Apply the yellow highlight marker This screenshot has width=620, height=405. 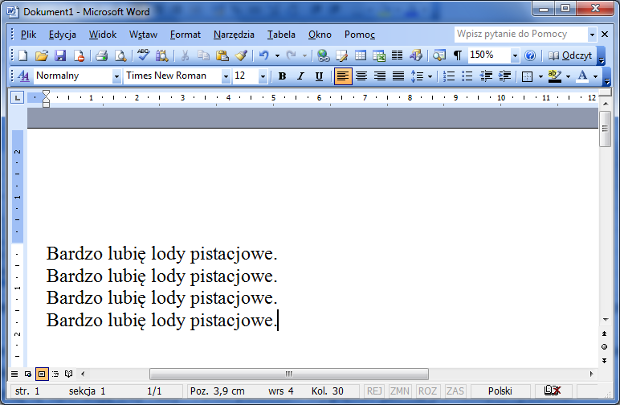point(555,76)
